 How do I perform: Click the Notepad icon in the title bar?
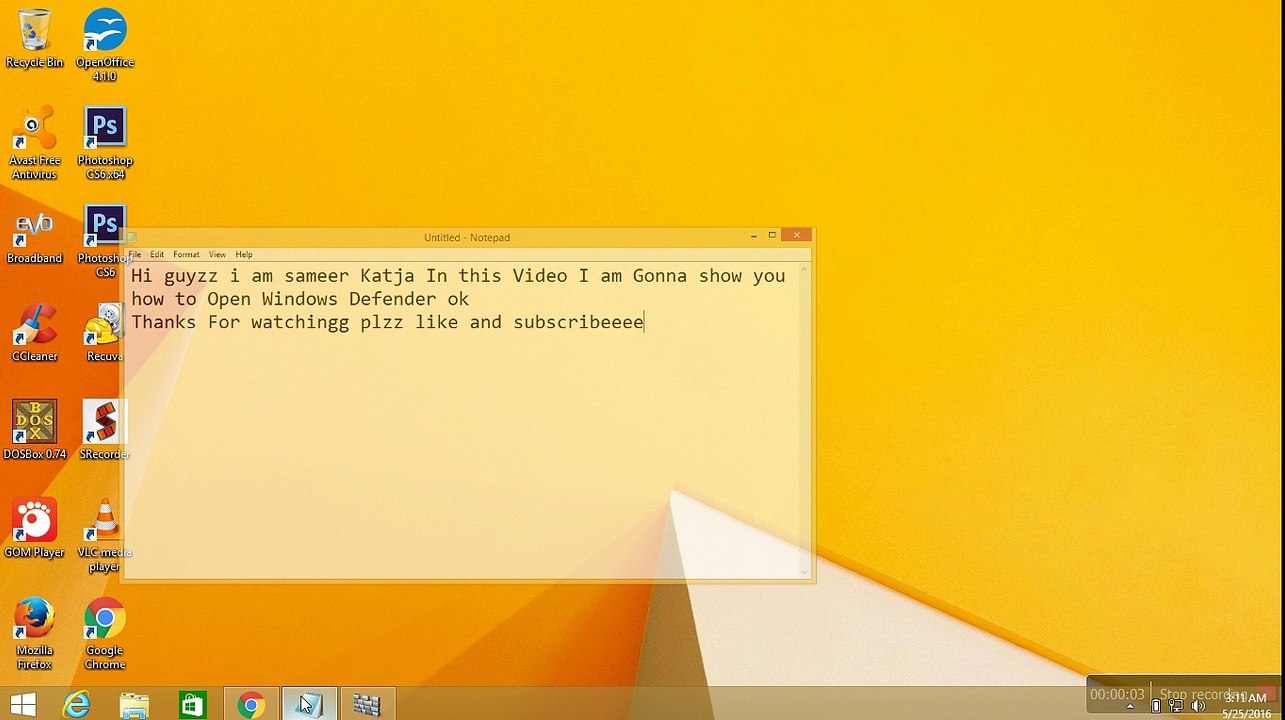tap(131, 237)
